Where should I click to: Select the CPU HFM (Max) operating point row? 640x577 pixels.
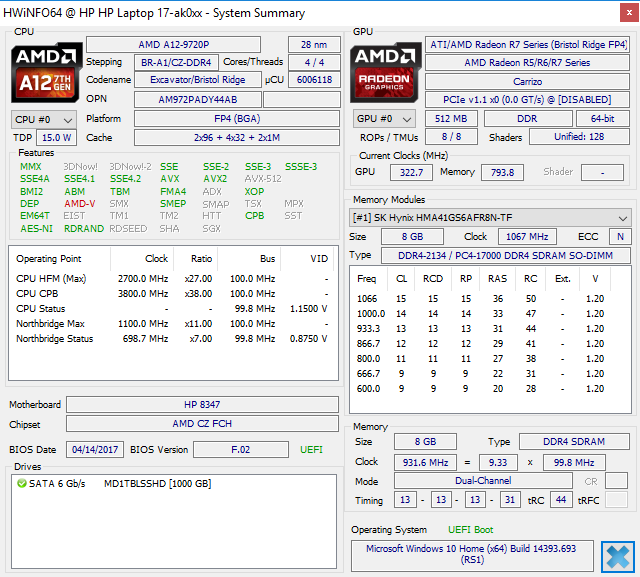point(173,279)
